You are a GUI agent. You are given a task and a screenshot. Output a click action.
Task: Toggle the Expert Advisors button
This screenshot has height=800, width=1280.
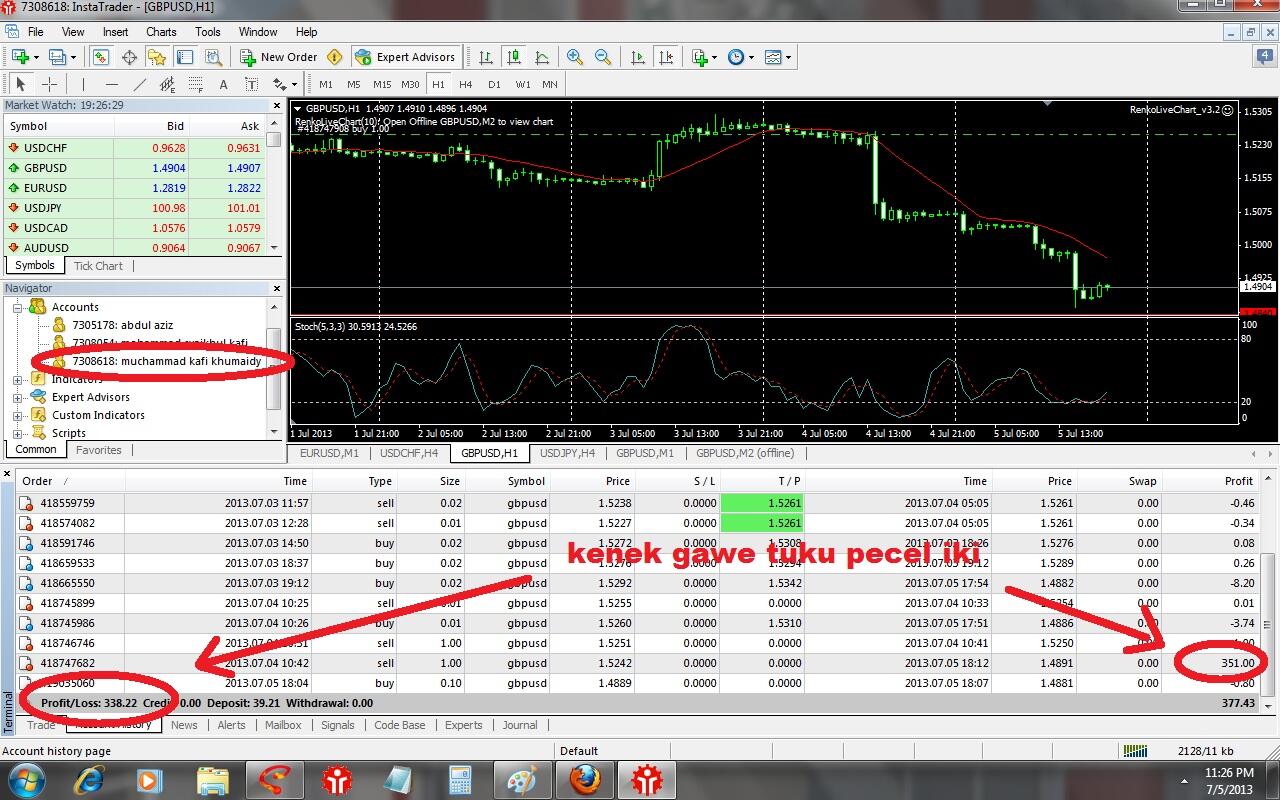tap(406, 57)
